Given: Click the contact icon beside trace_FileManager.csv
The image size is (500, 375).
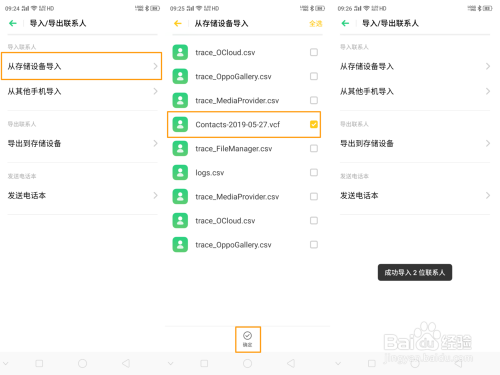Looking at the screenshot, I should pyautogui.click(x=180, y=148).
